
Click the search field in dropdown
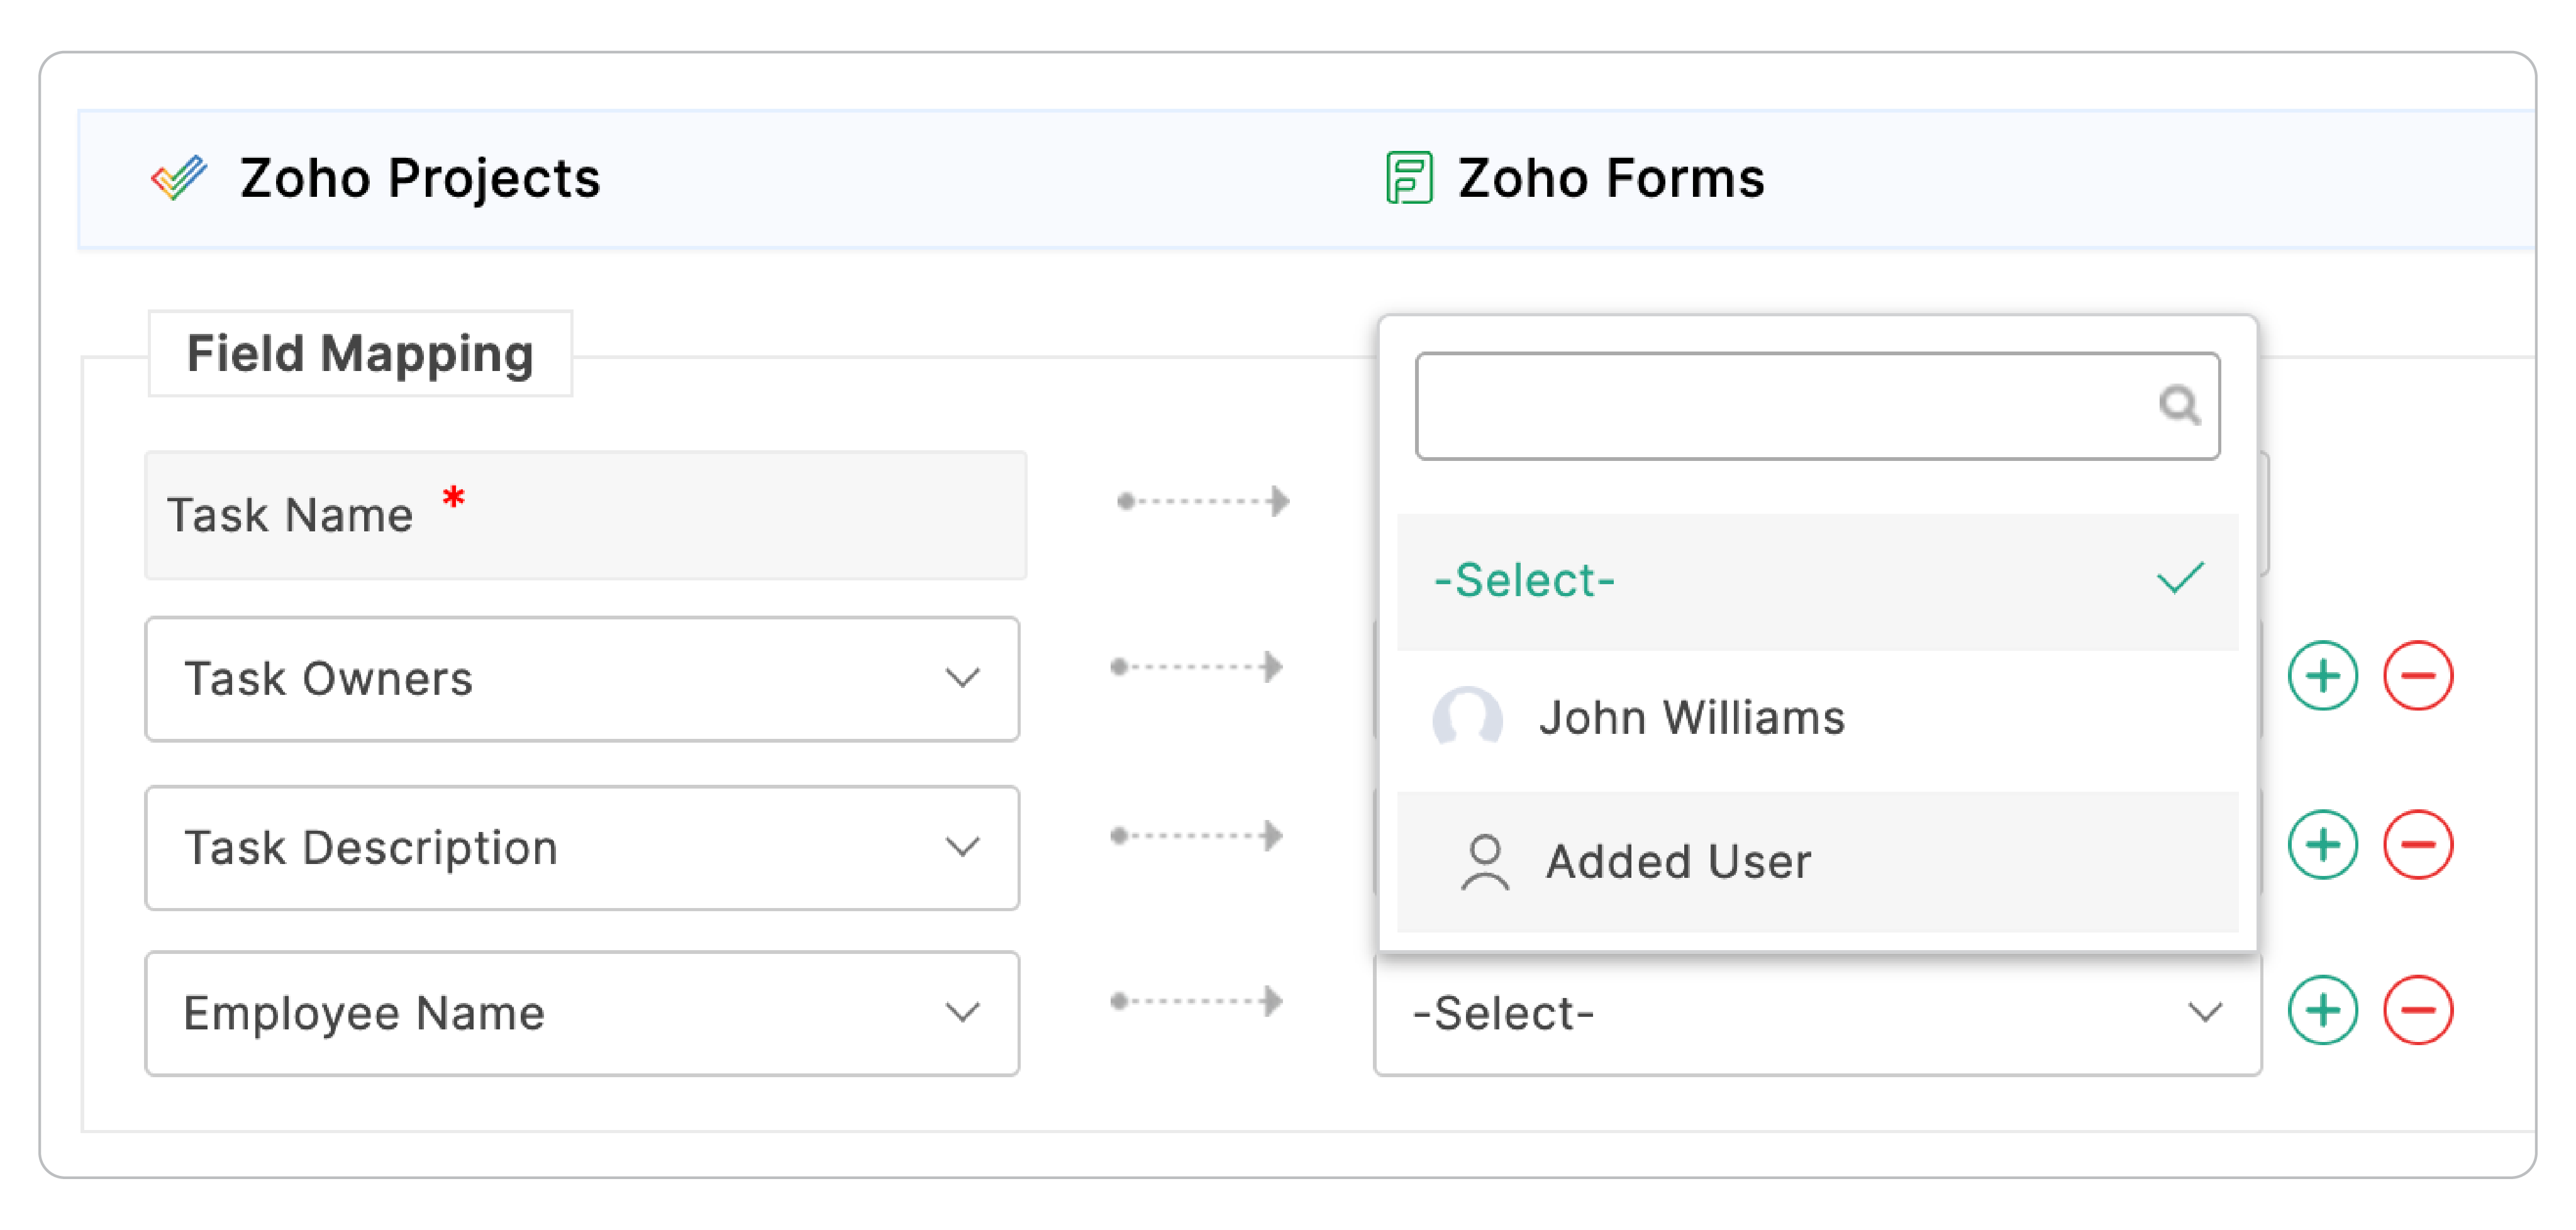[1780, 406]
